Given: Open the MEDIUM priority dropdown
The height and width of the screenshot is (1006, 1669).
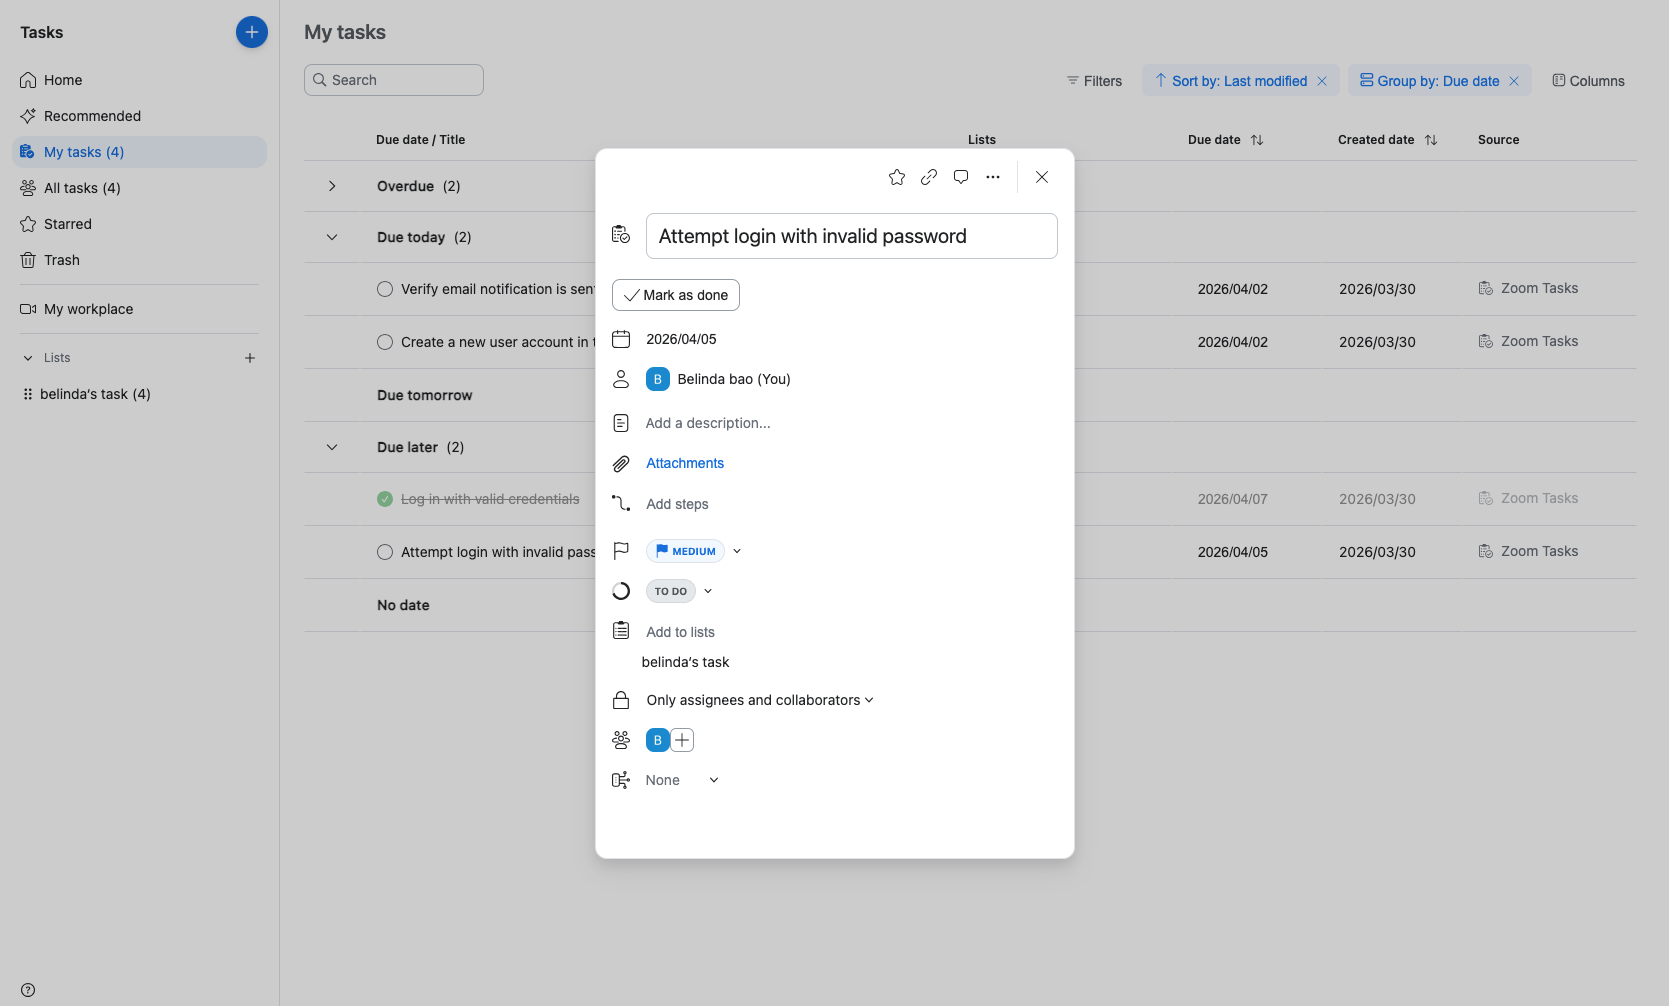Looking at the screenshot, I should click(737, 551).
